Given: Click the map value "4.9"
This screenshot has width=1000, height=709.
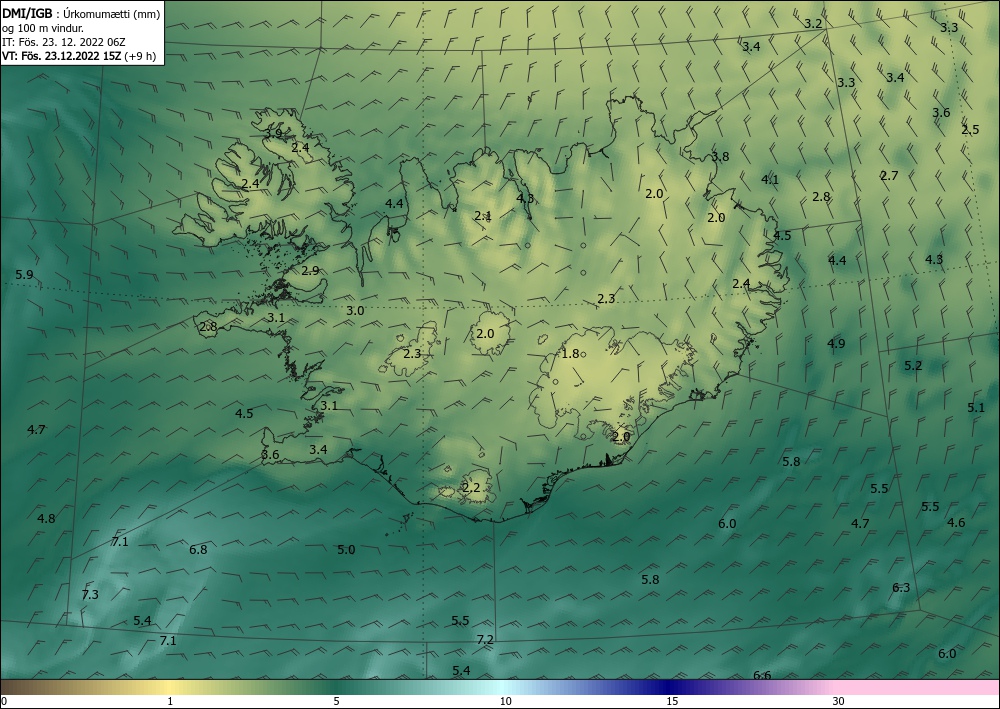Looking at the screenshot, I should [836, 344].
